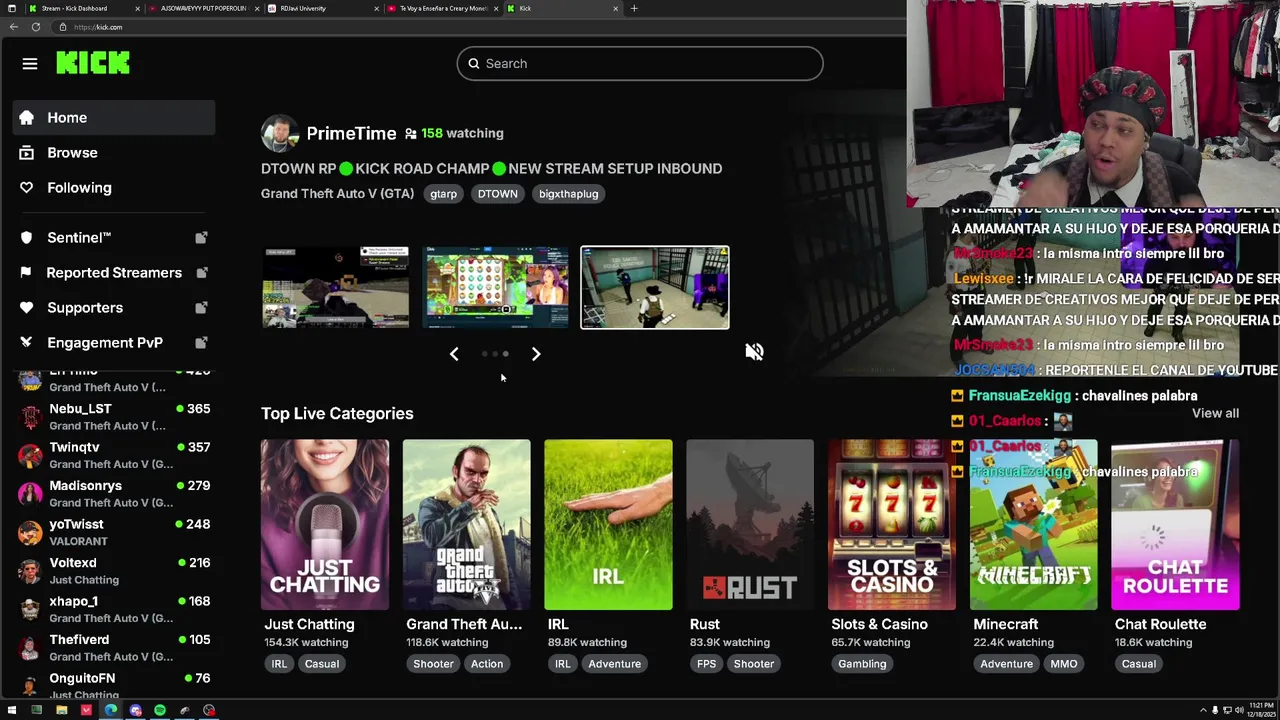Image resolution: width=1280 pixels, height=720 pixels.
Task: Go to next featured stream arrow
Action: 536,354
